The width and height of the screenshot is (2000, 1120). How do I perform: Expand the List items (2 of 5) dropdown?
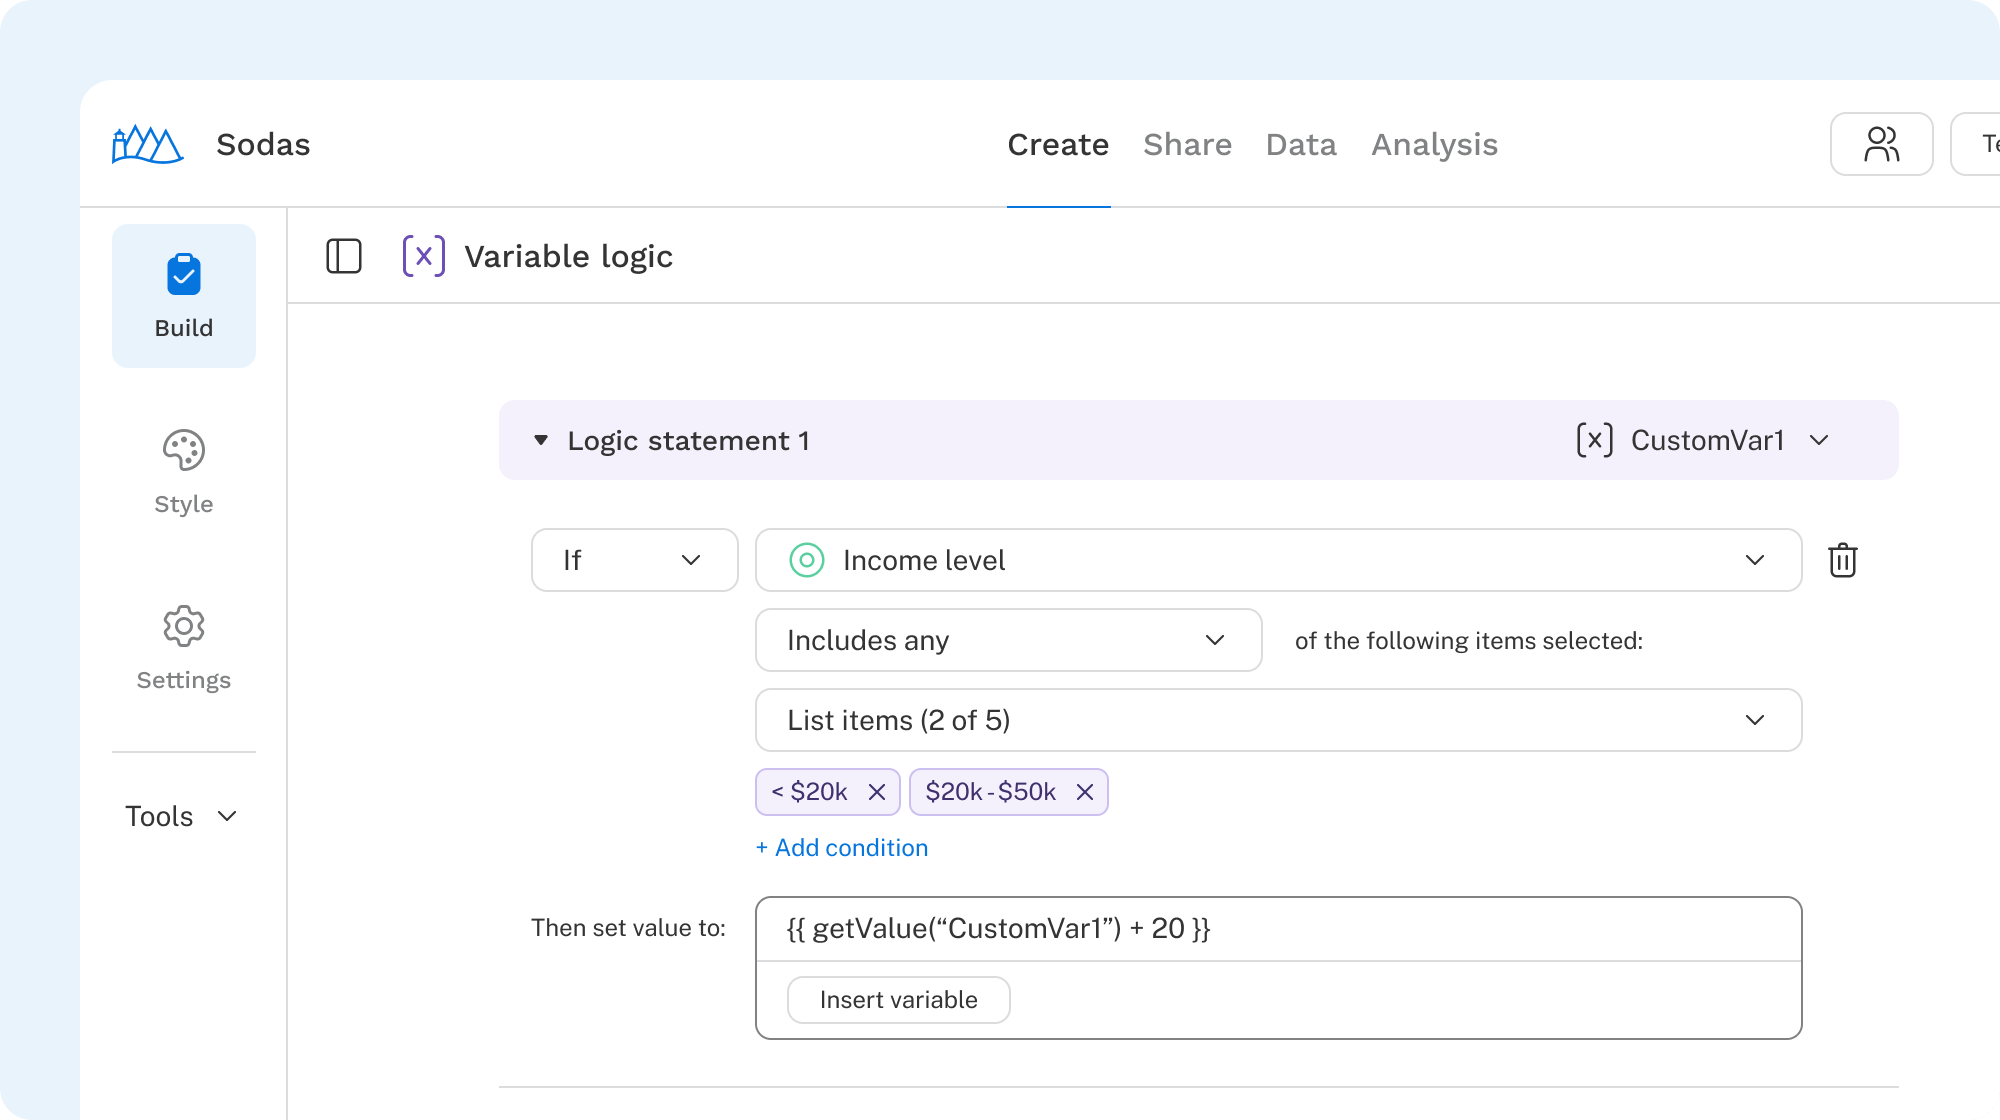(x=1279, y=720)
